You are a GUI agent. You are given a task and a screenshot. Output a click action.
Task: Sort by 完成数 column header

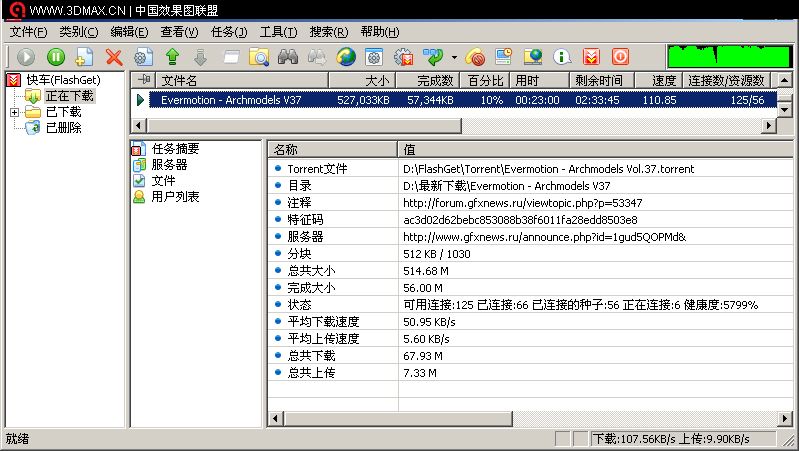tap(427, 81)
